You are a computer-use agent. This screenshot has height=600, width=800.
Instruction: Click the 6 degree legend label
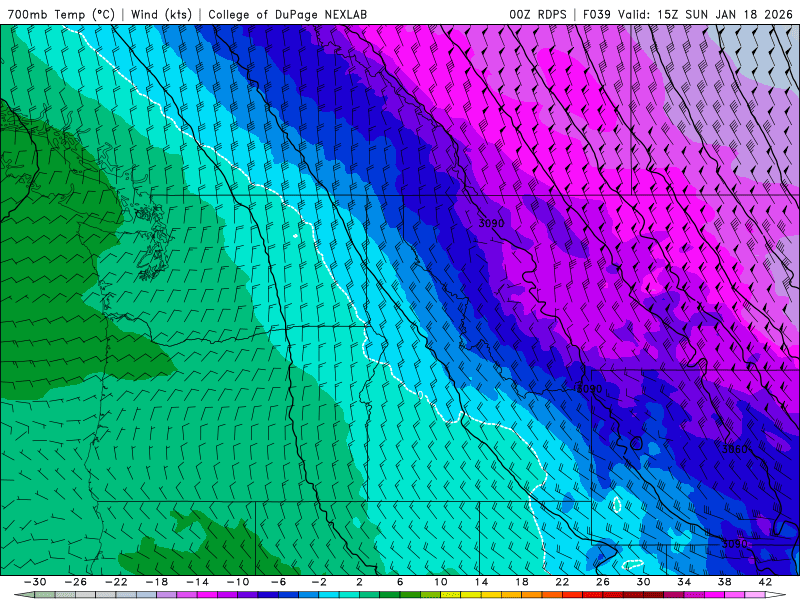[x=400, y=582]
